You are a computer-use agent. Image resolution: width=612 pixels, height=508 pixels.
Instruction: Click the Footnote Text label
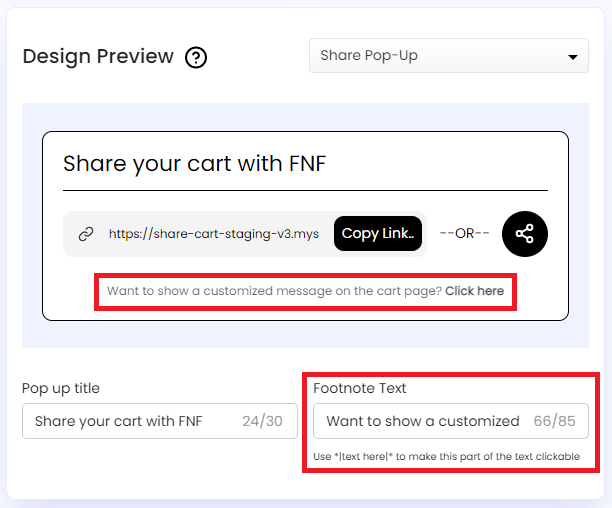pyautogui.click(x=359, y=388)
